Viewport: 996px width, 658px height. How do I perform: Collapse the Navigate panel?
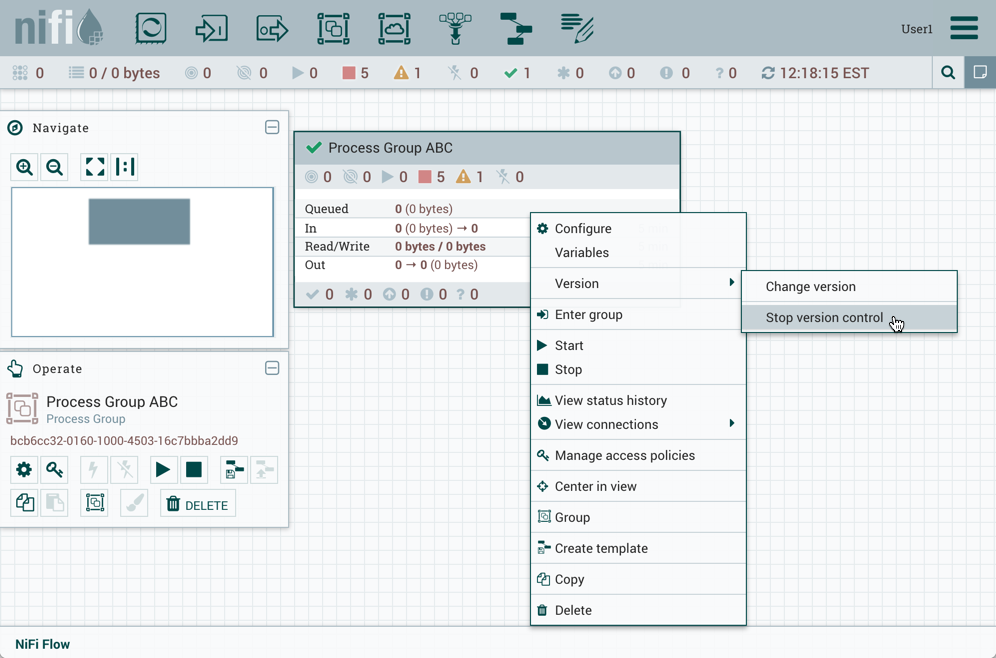[272, 128]
